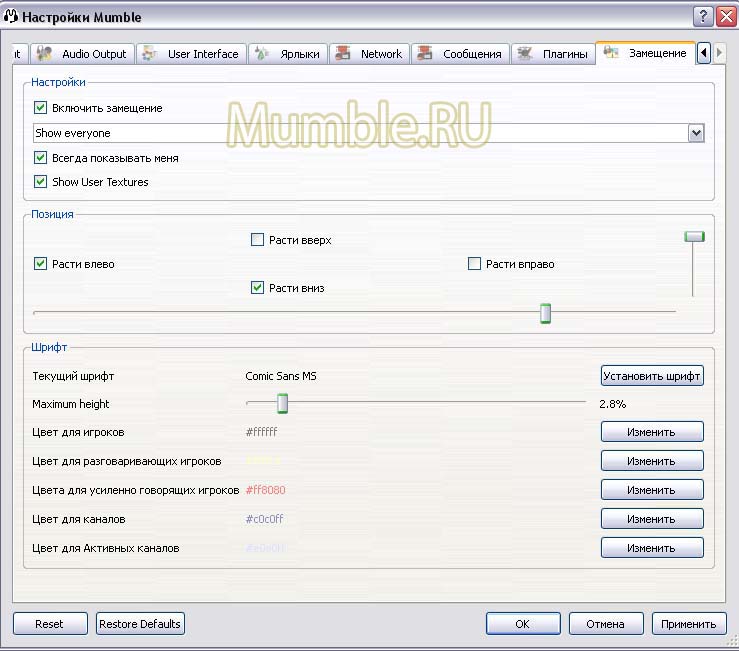The image size is (739, 651).
Task: Click Изменить for Цвет для каналов
Action: tap(652, 519)
